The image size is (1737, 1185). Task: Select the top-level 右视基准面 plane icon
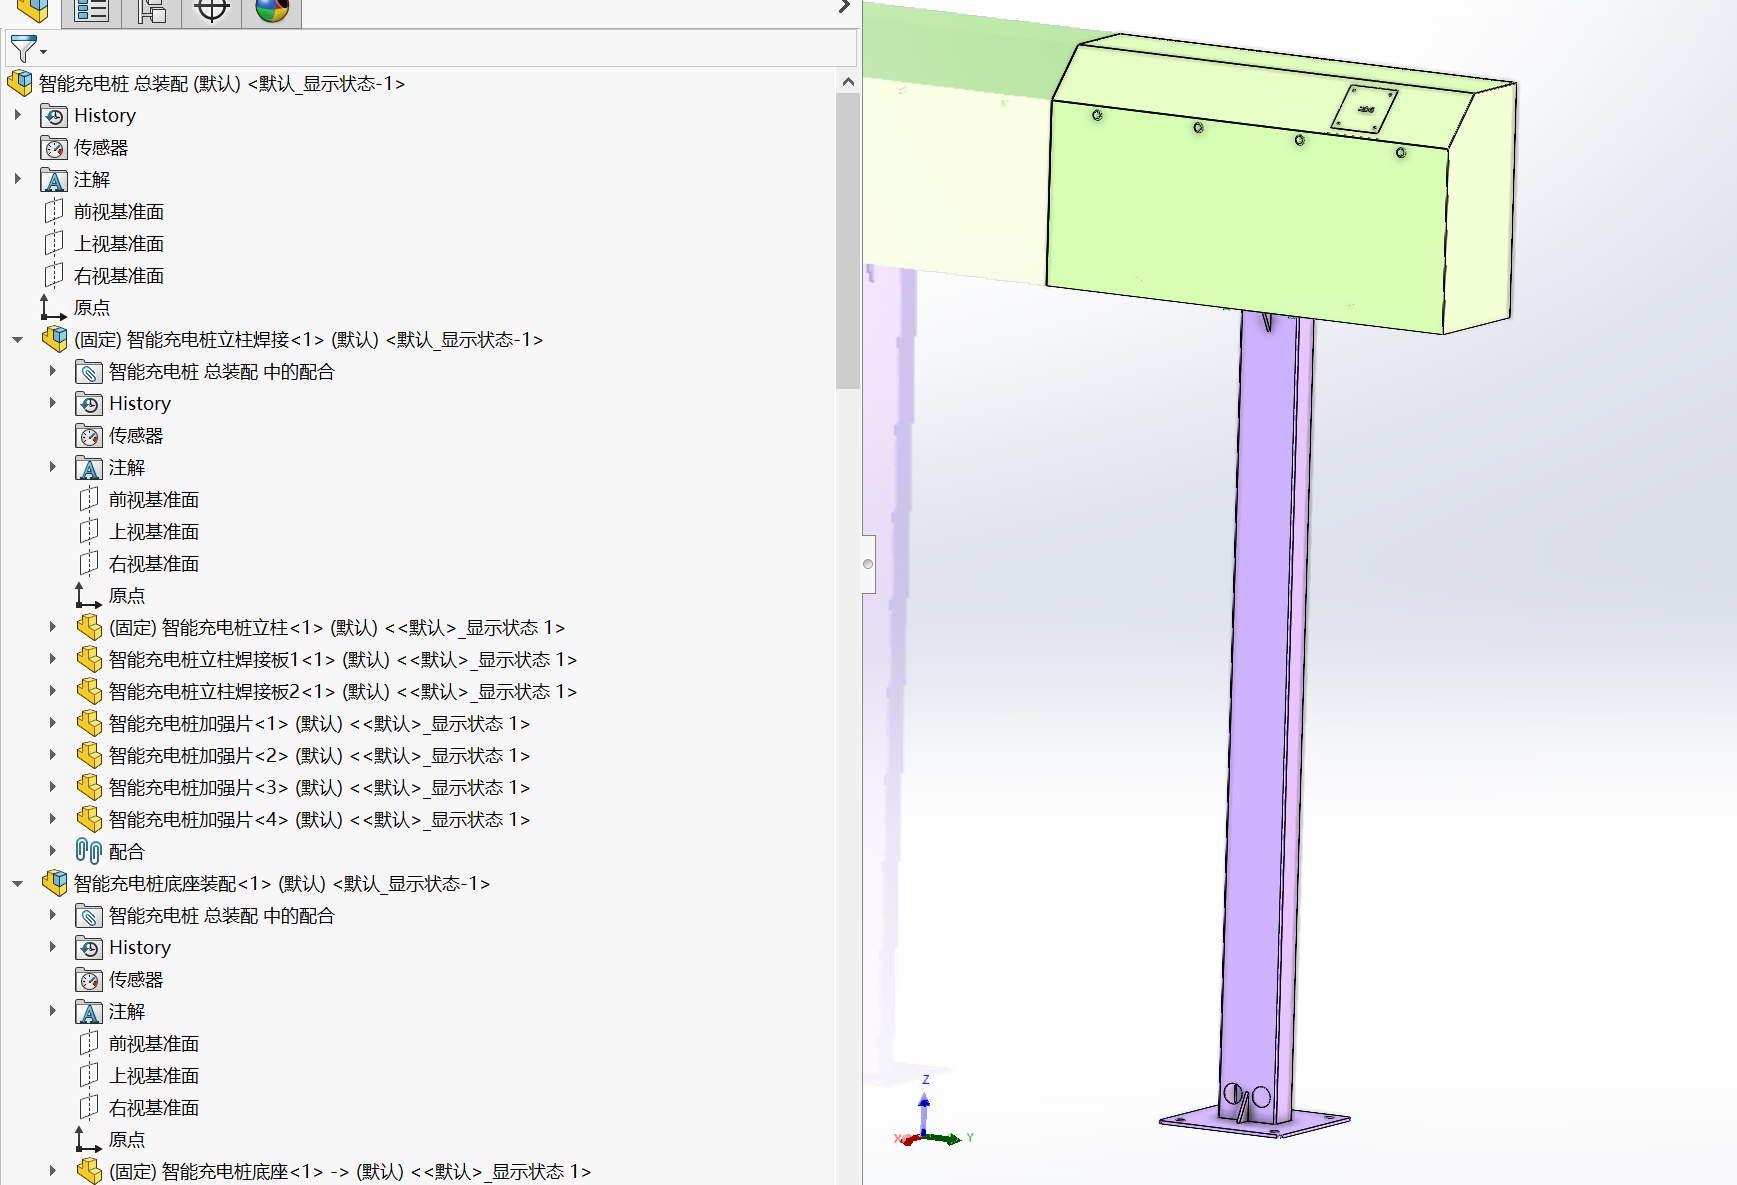click(x=54, y=275)
